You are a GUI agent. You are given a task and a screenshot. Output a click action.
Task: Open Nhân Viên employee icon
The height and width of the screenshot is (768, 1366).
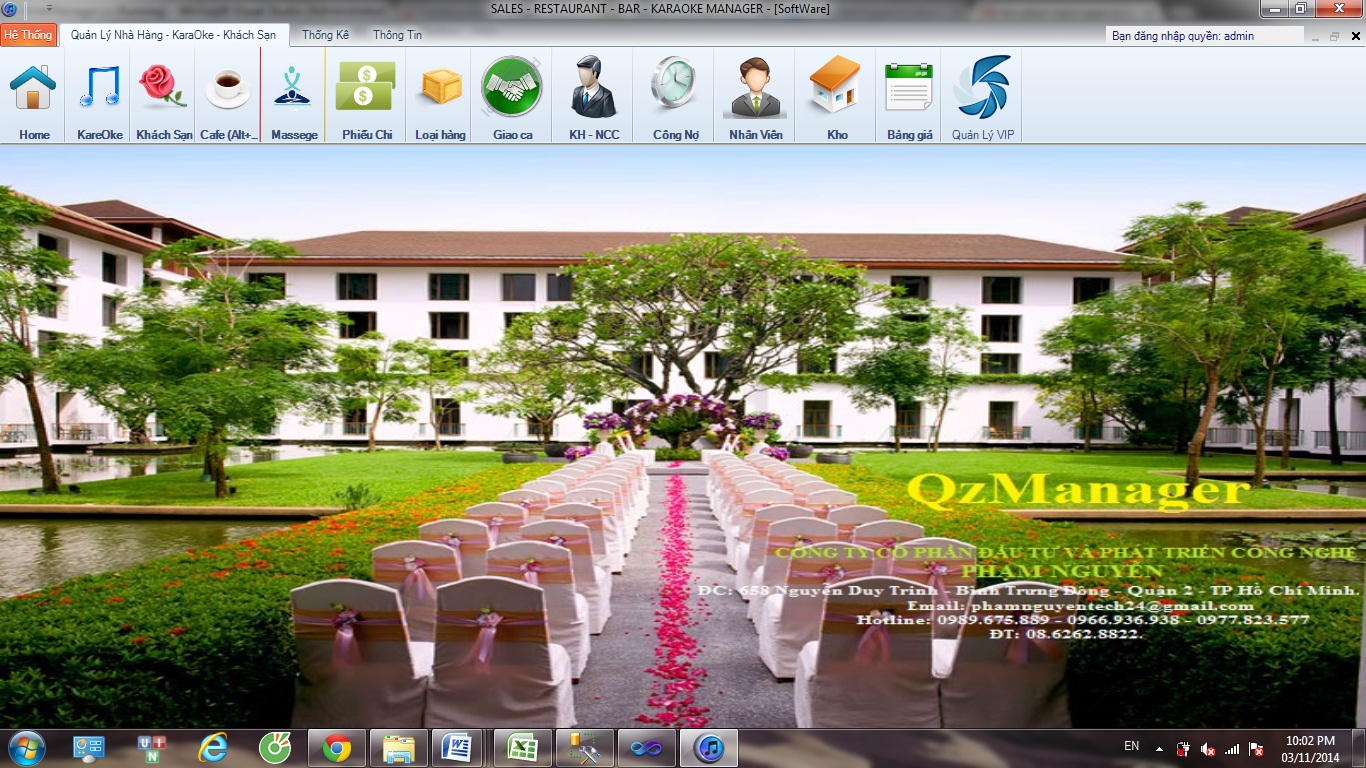756,97
